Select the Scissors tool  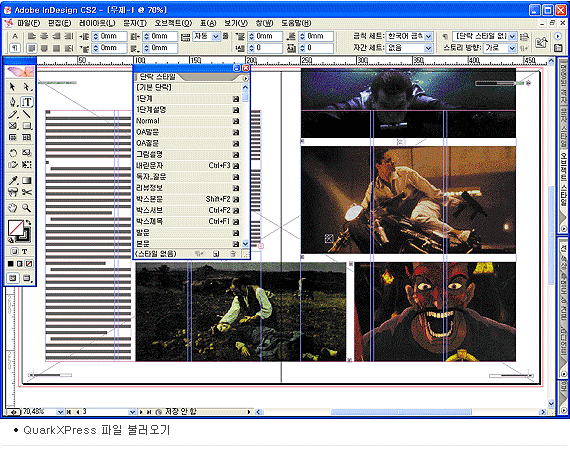pyautogui.click(x=27, y=192)
